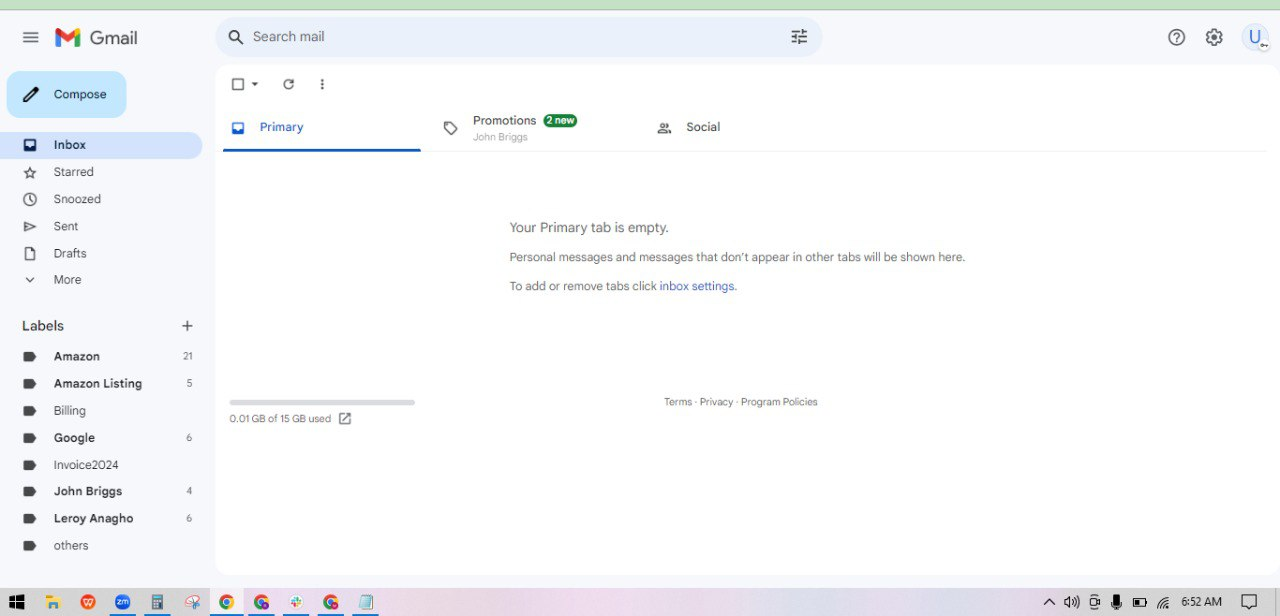Open the main menu hamburger icon
The width and height of the screenshot is (1280, 616).
(31, 37)
